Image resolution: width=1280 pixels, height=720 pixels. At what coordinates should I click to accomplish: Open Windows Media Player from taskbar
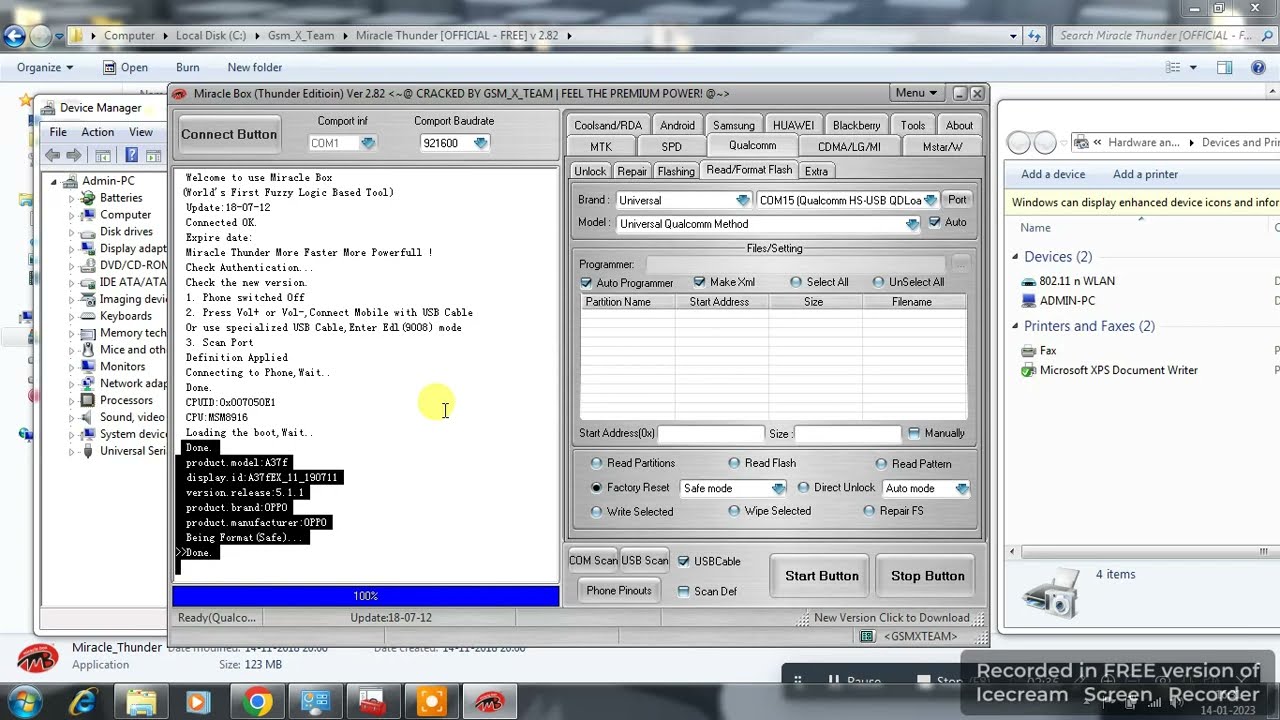[198, 702]
